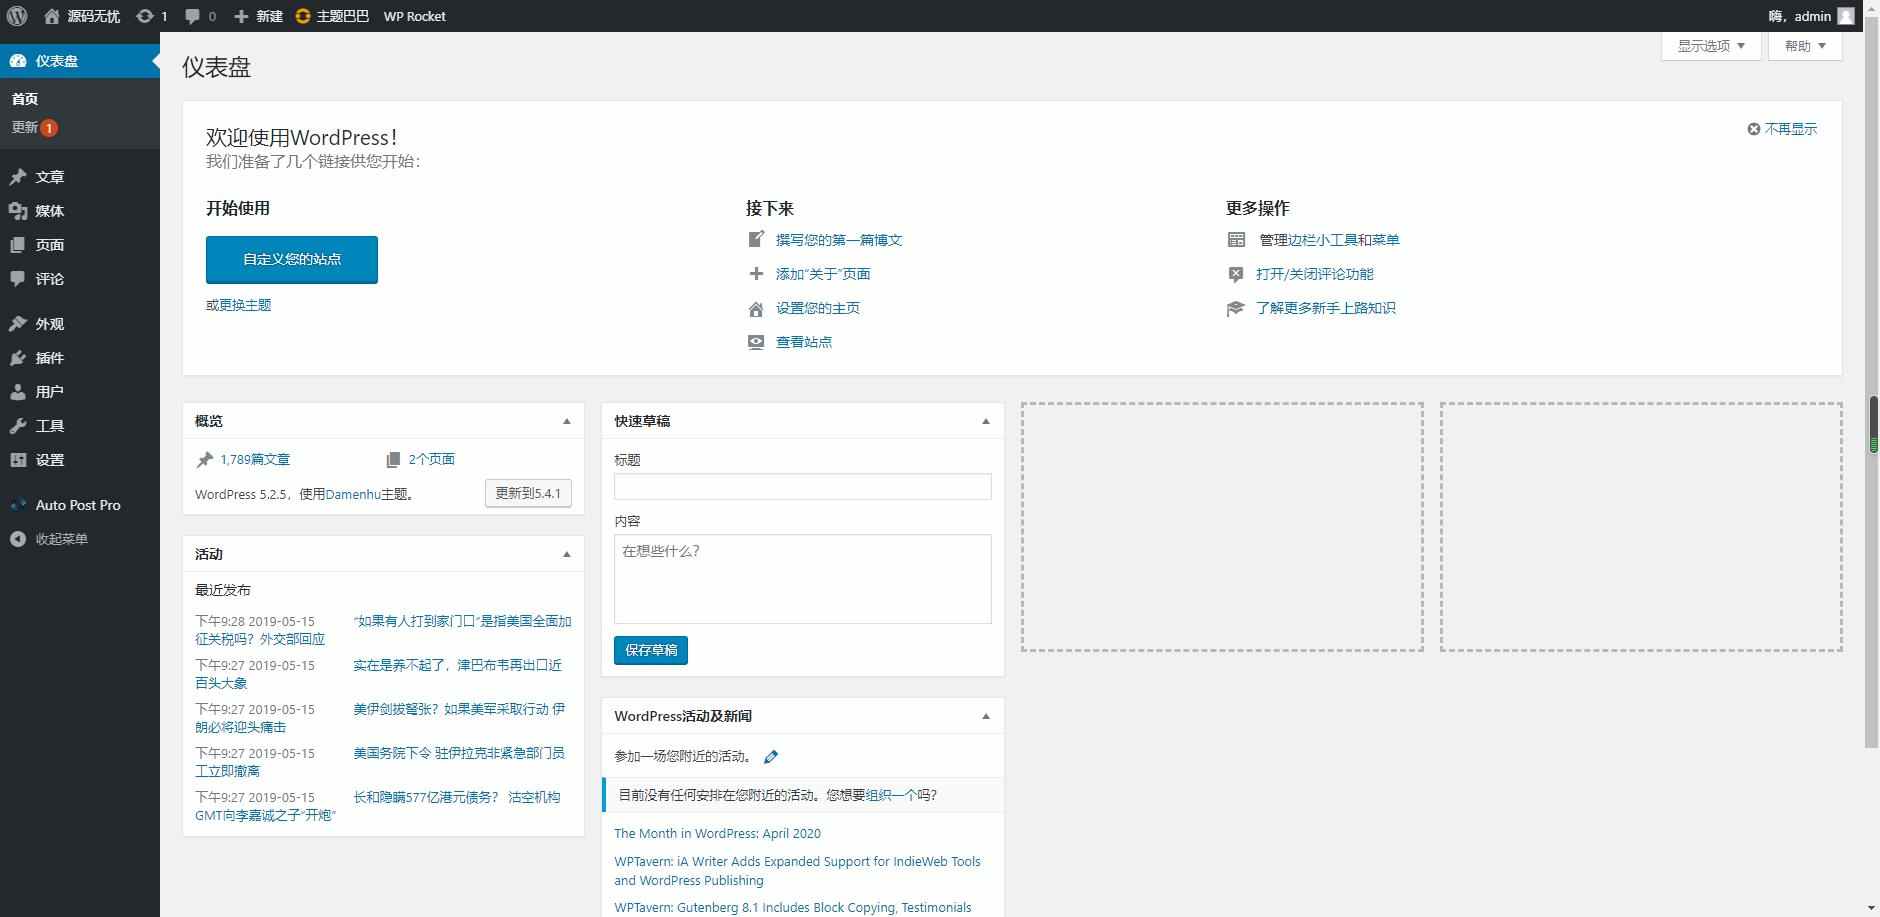Click the 媒体 icon in sidebar
This screenshot has height=917, width=1880.
pos(18,211)
